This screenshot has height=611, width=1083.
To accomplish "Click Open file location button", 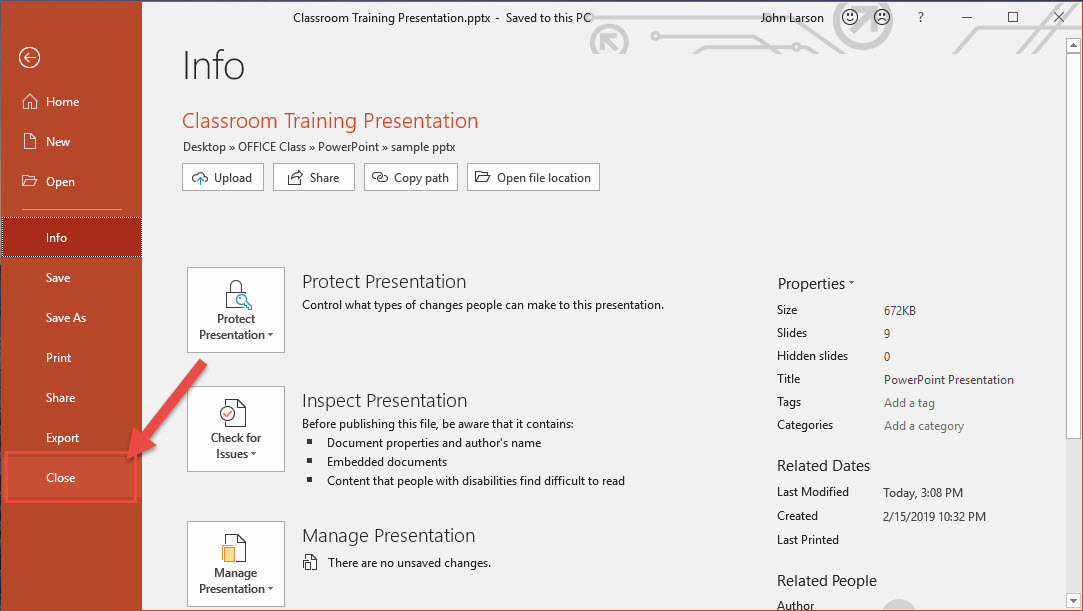I will tap(533, 178).
